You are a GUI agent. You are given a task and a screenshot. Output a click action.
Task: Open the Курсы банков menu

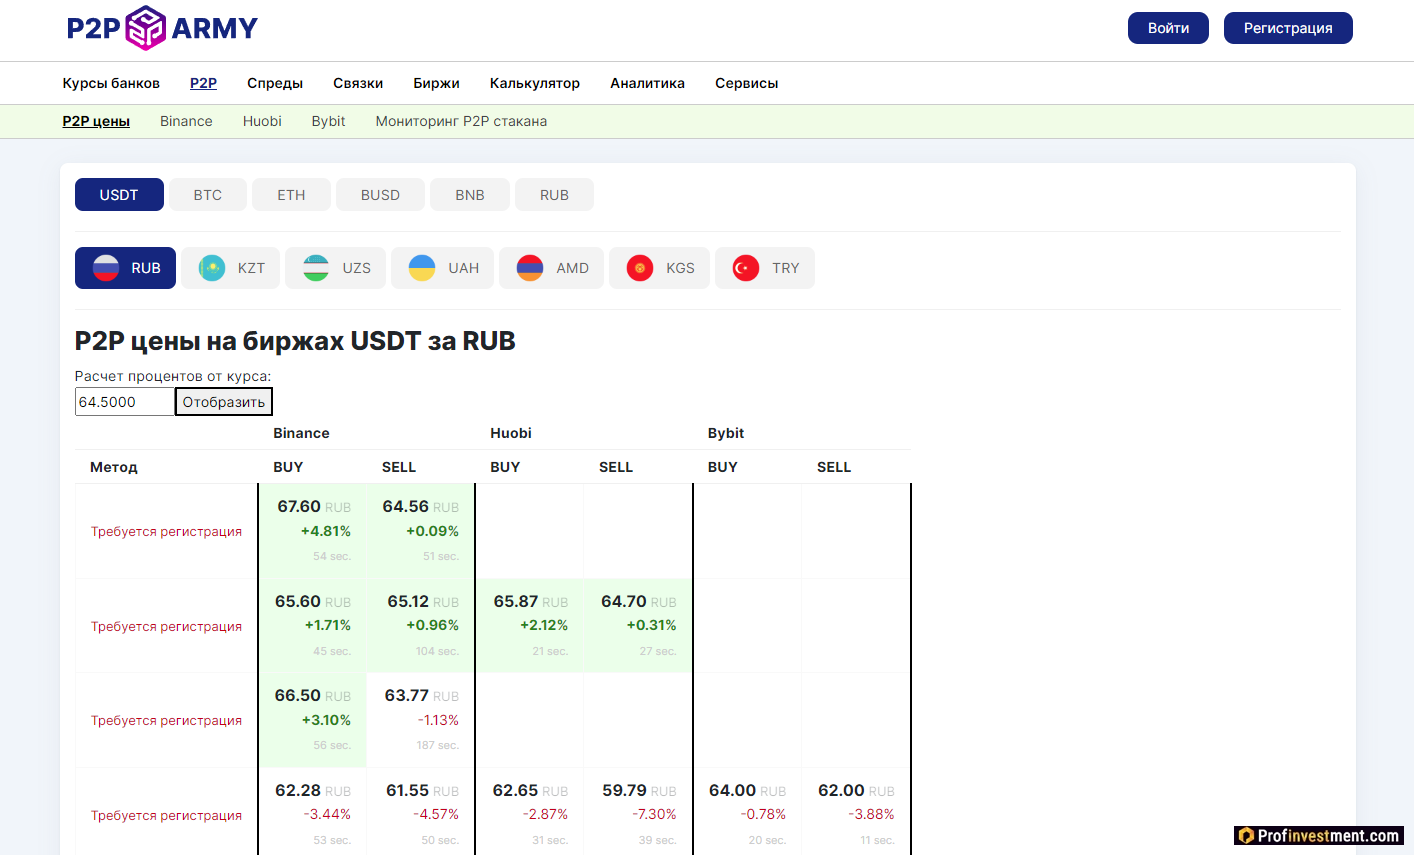pos(111,83)
